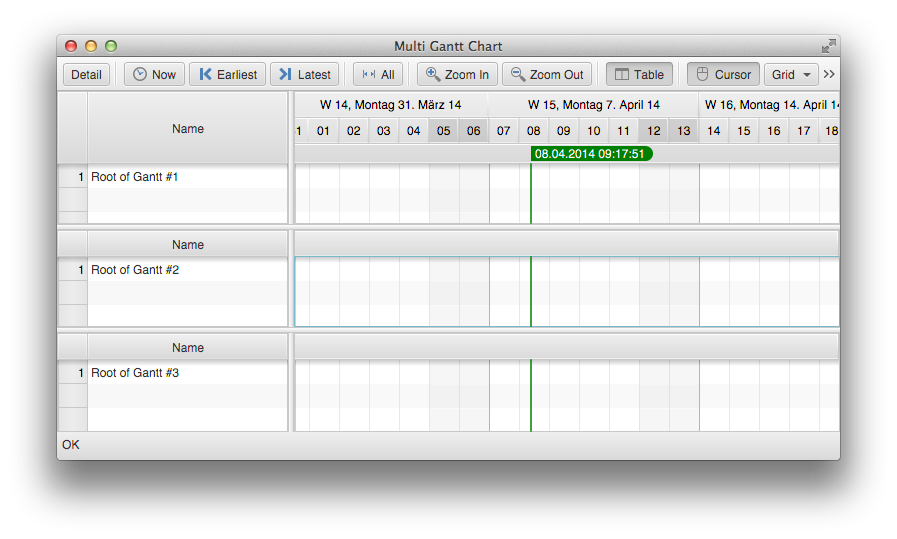Open the Grid dropdown

pyautogui.click(x=791, y=74)
